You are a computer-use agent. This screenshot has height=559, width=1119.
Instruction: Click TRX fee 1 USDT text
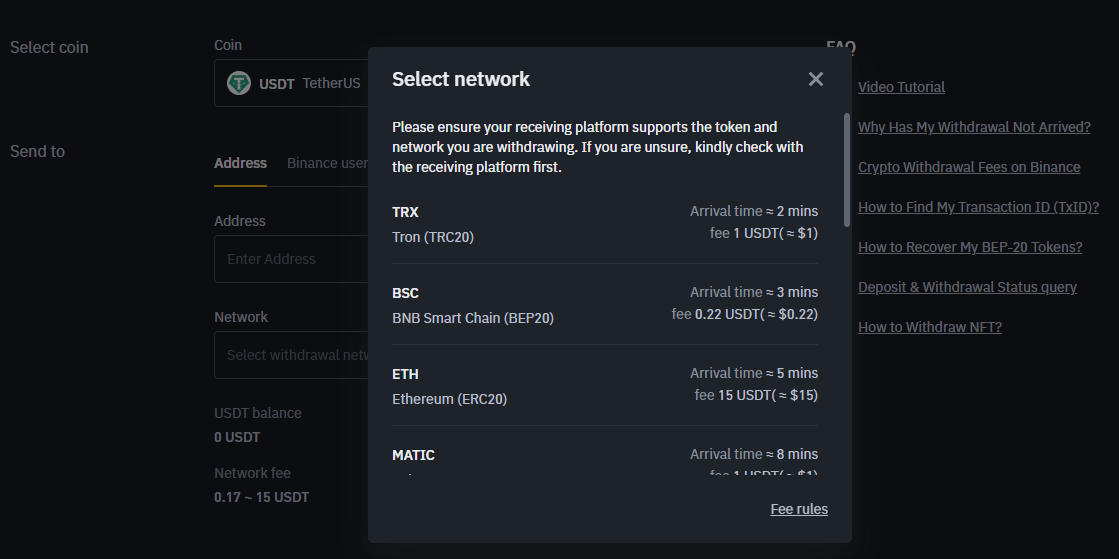764,233
